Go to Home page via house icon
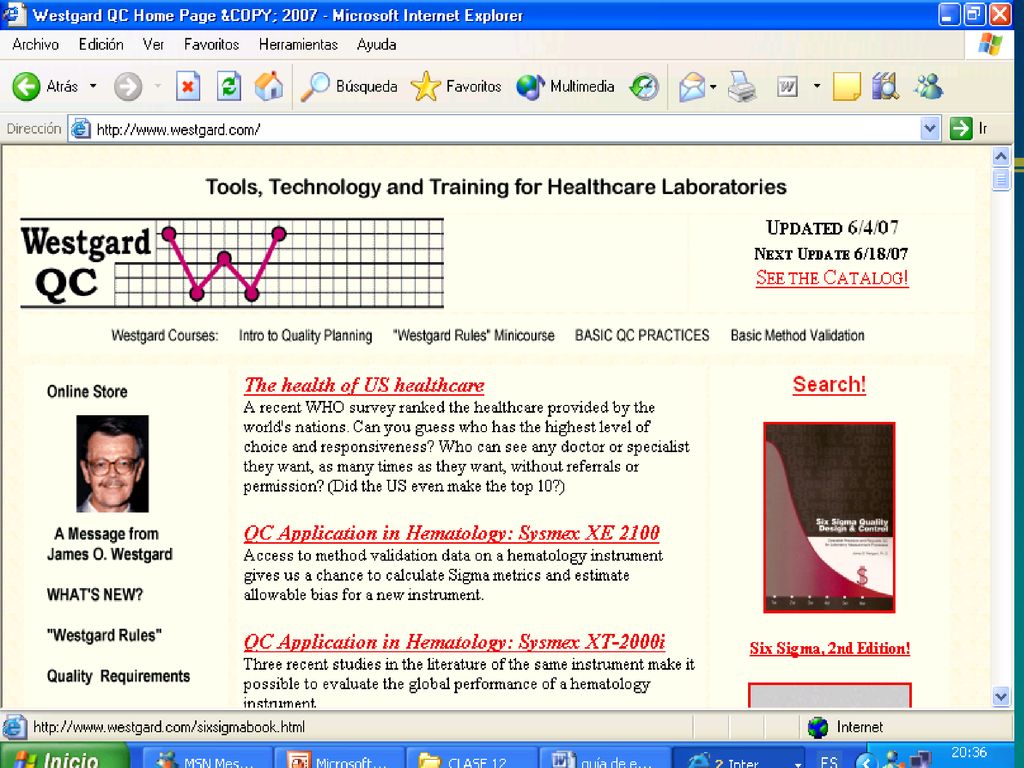Screen dimensions: 1024x768 pos(269,86)
